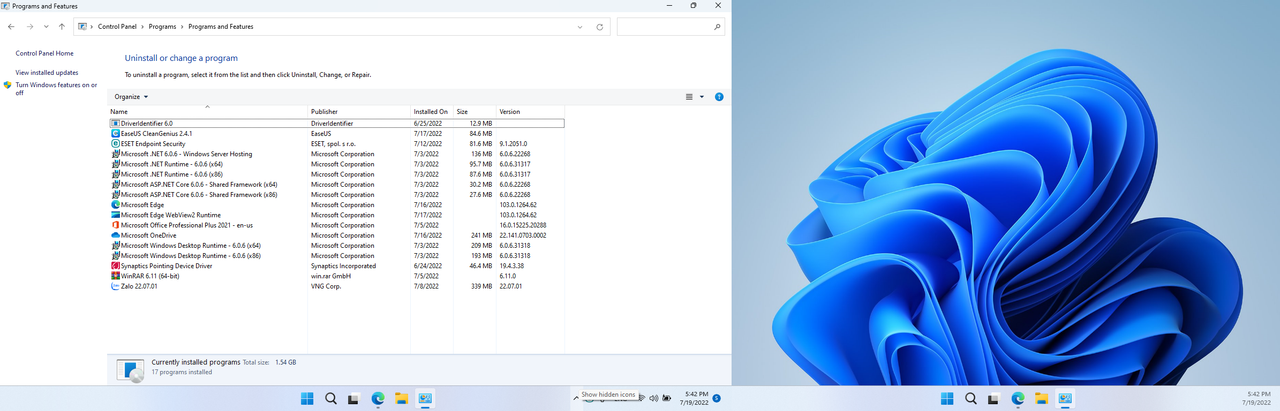The image size is (1280, 411).
Task: Go up one level with Up arrow
Action: 62,27
